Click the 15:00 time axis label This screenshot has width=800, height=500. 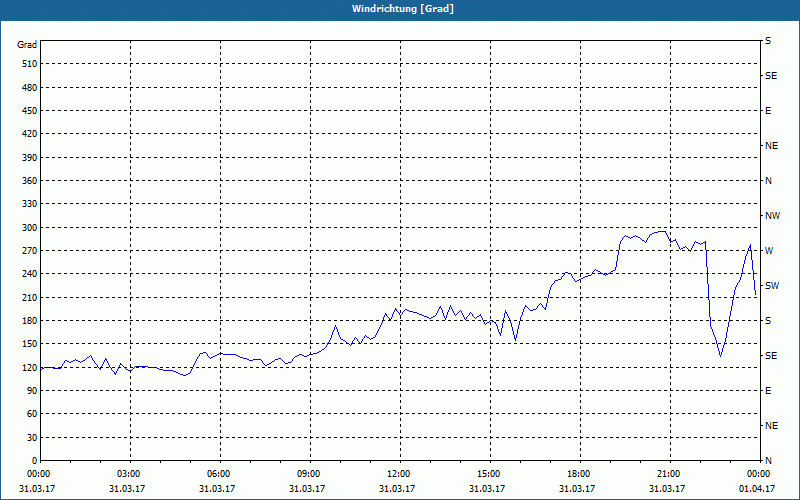tap(490, 474)
